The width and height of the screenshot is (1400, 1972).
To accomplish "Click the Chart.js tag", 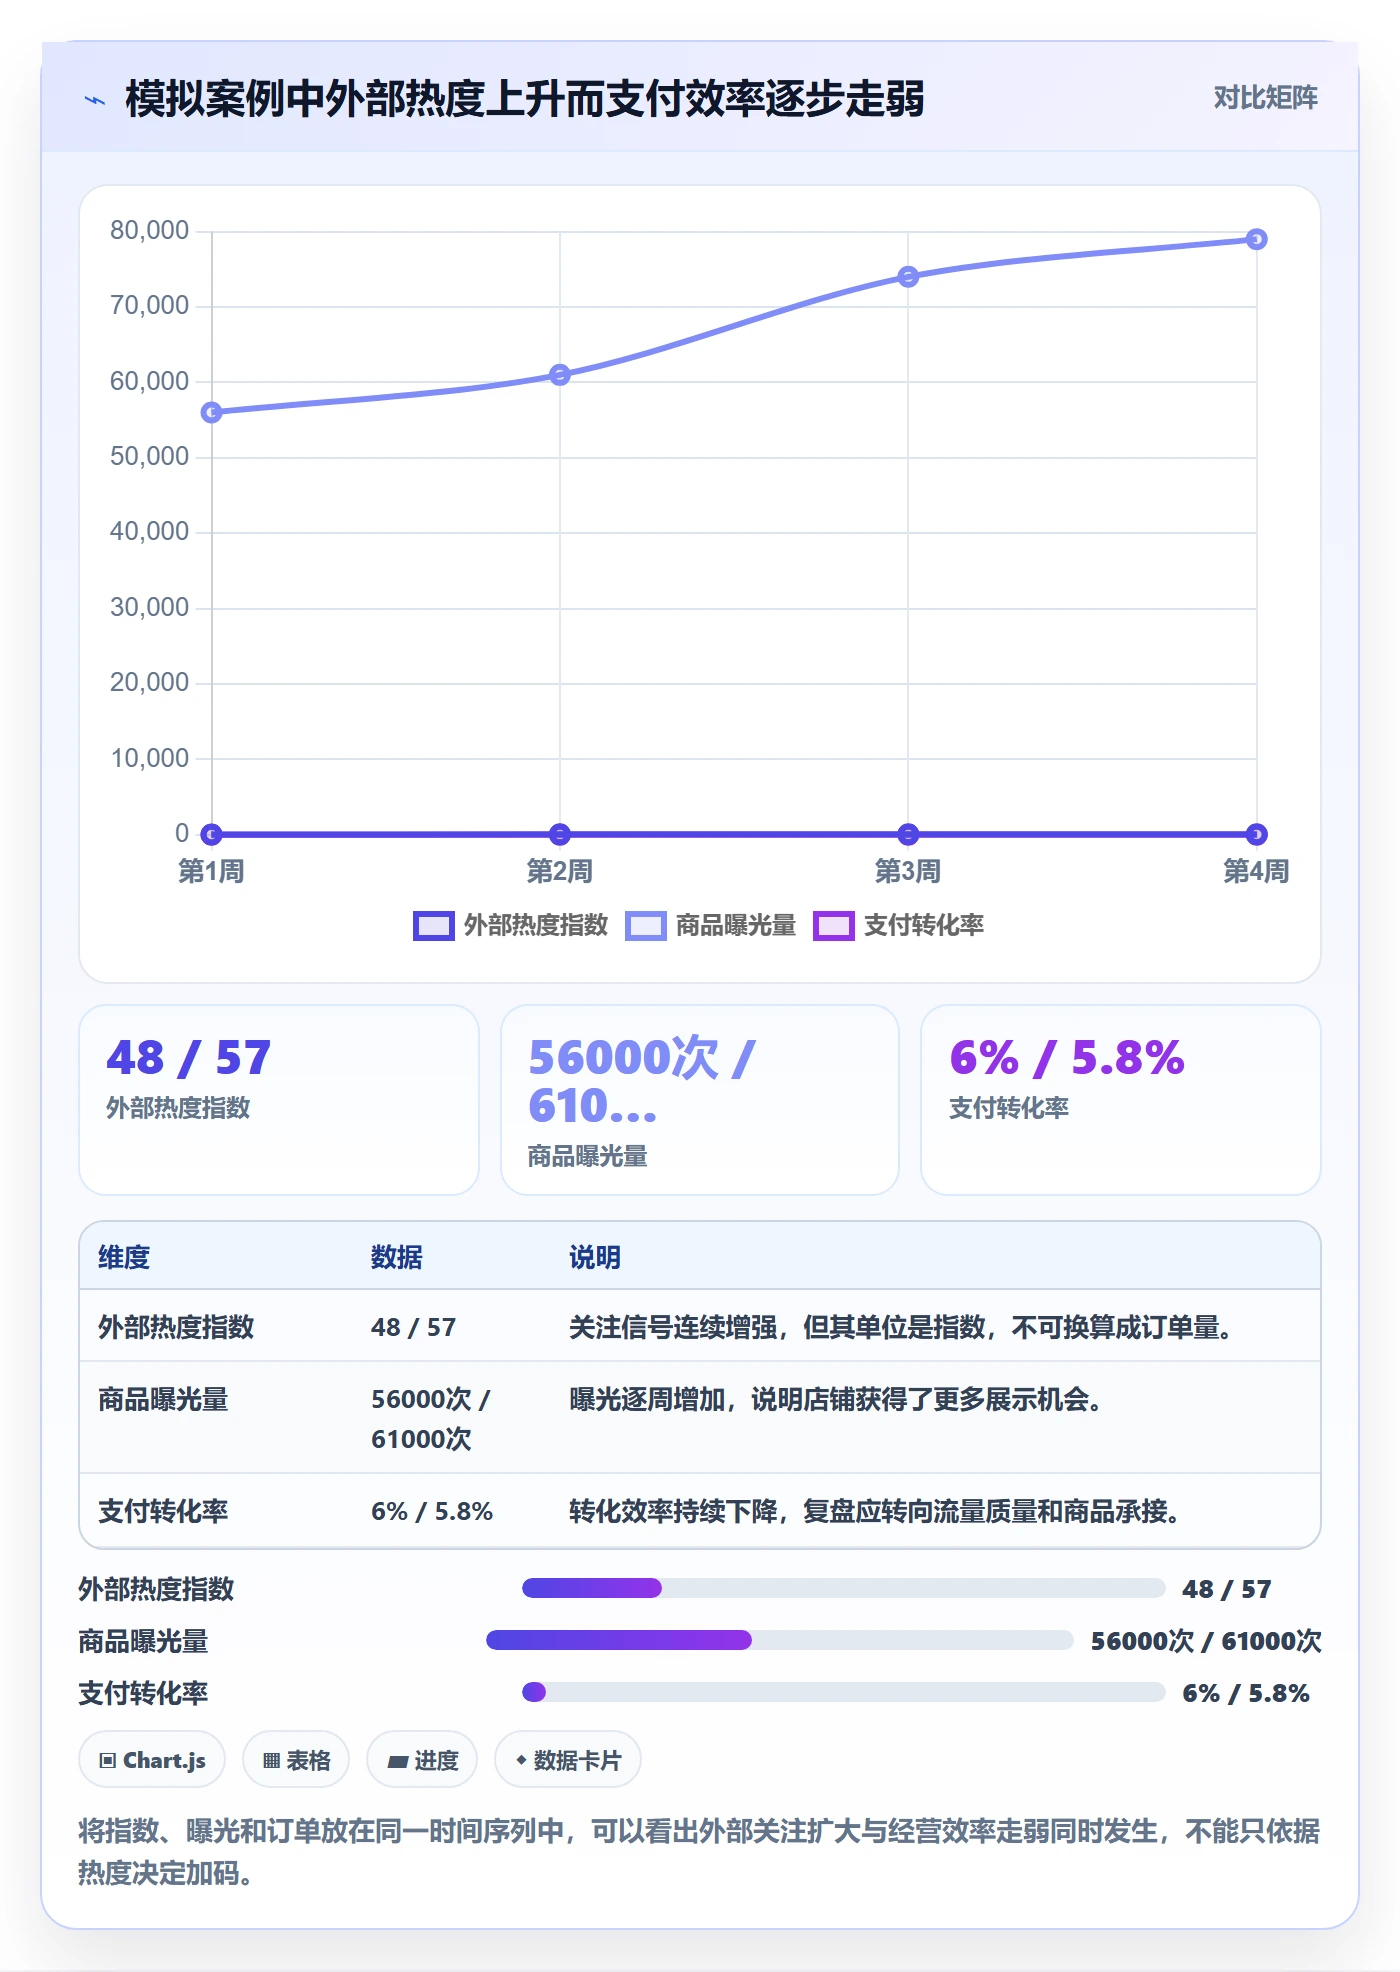I will coord(152,1760).
